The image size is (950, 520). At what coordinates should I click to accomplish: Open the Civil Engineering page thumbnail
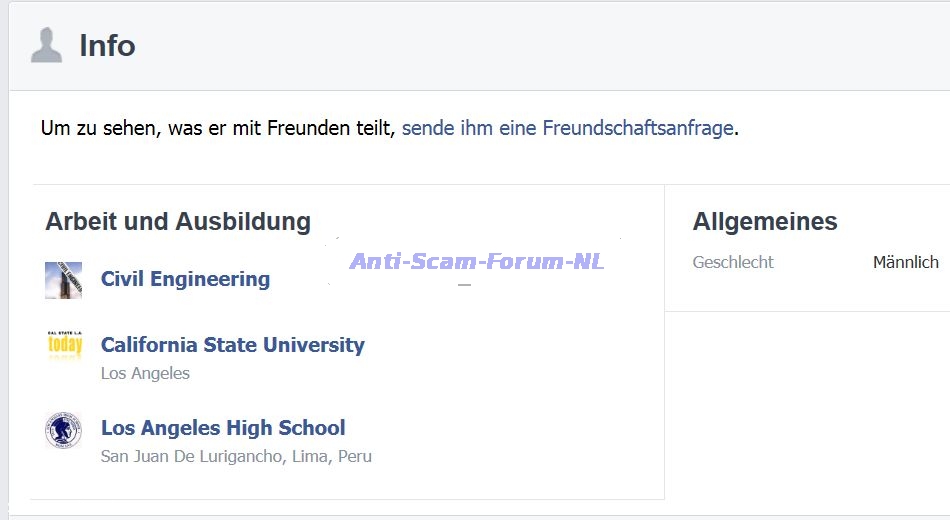[x=63, y=280]
